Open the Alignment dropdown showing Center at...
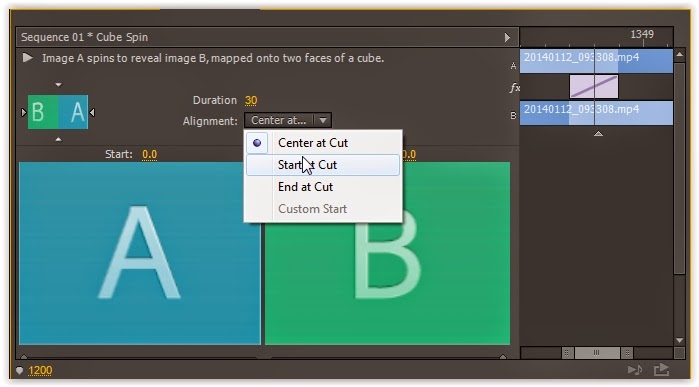Screen dimensions: 699x387 coord(288,120)
